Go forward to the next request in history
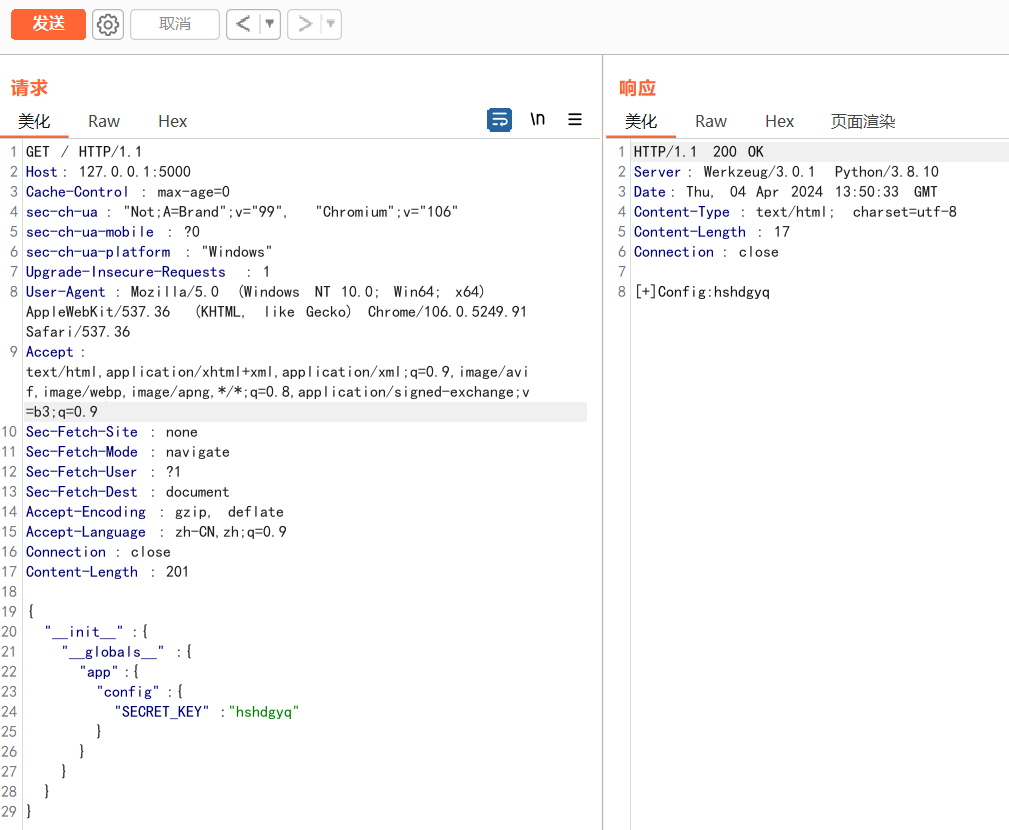Screen dimensions: 1009x830 click(304, 24)
